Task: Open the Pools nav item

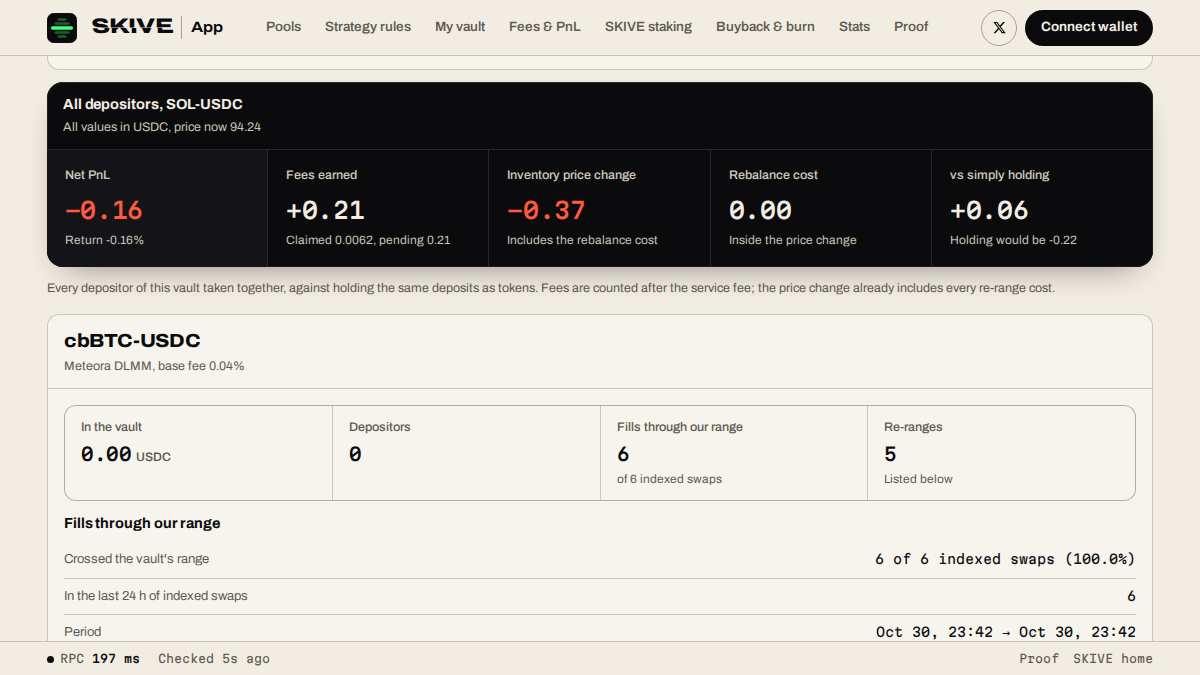Action: 283,27
